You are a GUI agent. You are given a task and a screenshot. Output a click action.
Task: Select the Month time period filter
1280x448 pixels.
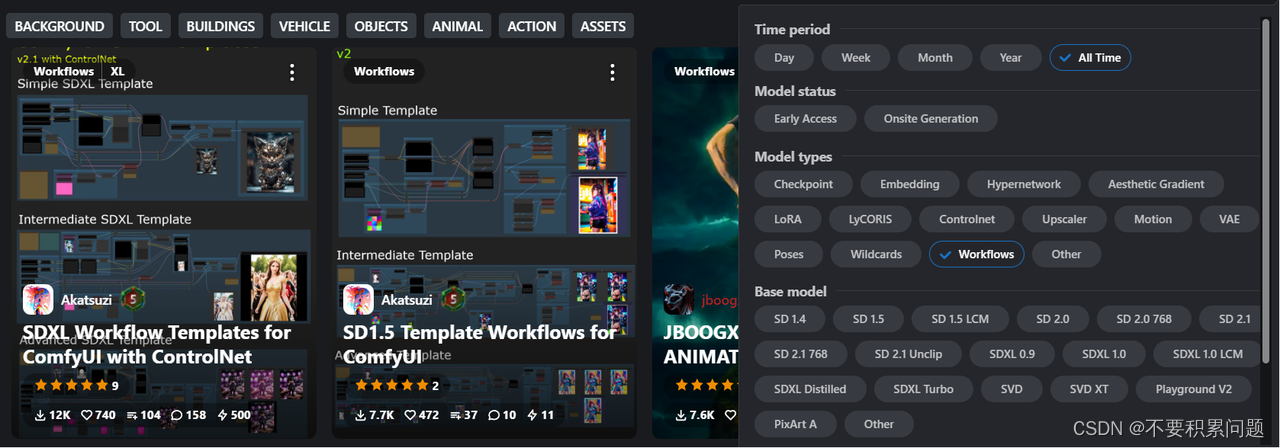[935, 58]
